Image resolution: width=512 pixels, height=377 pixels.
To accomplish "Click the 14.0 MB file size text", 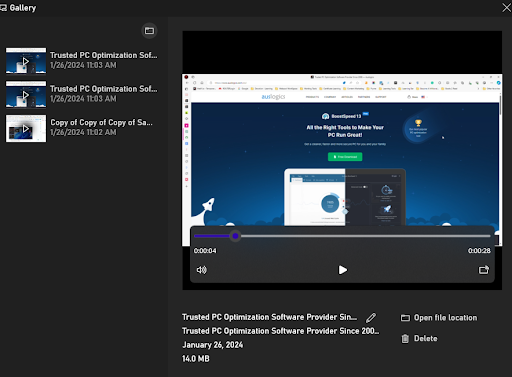I will (x=196, y=359).
